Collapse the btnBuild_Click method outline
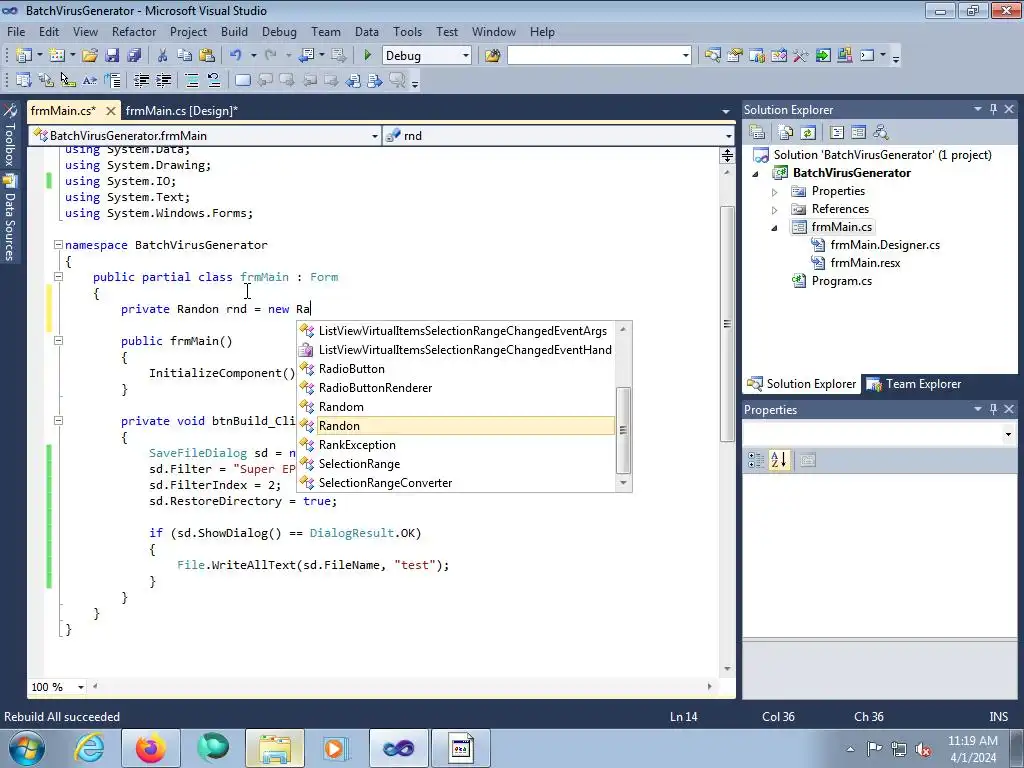Viewport: 1024px width, 768px height. coord(58,421)
